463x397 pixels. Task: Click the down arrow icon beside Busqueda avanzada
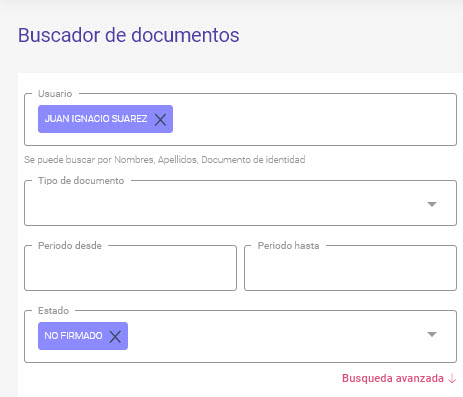coord(452,379)
